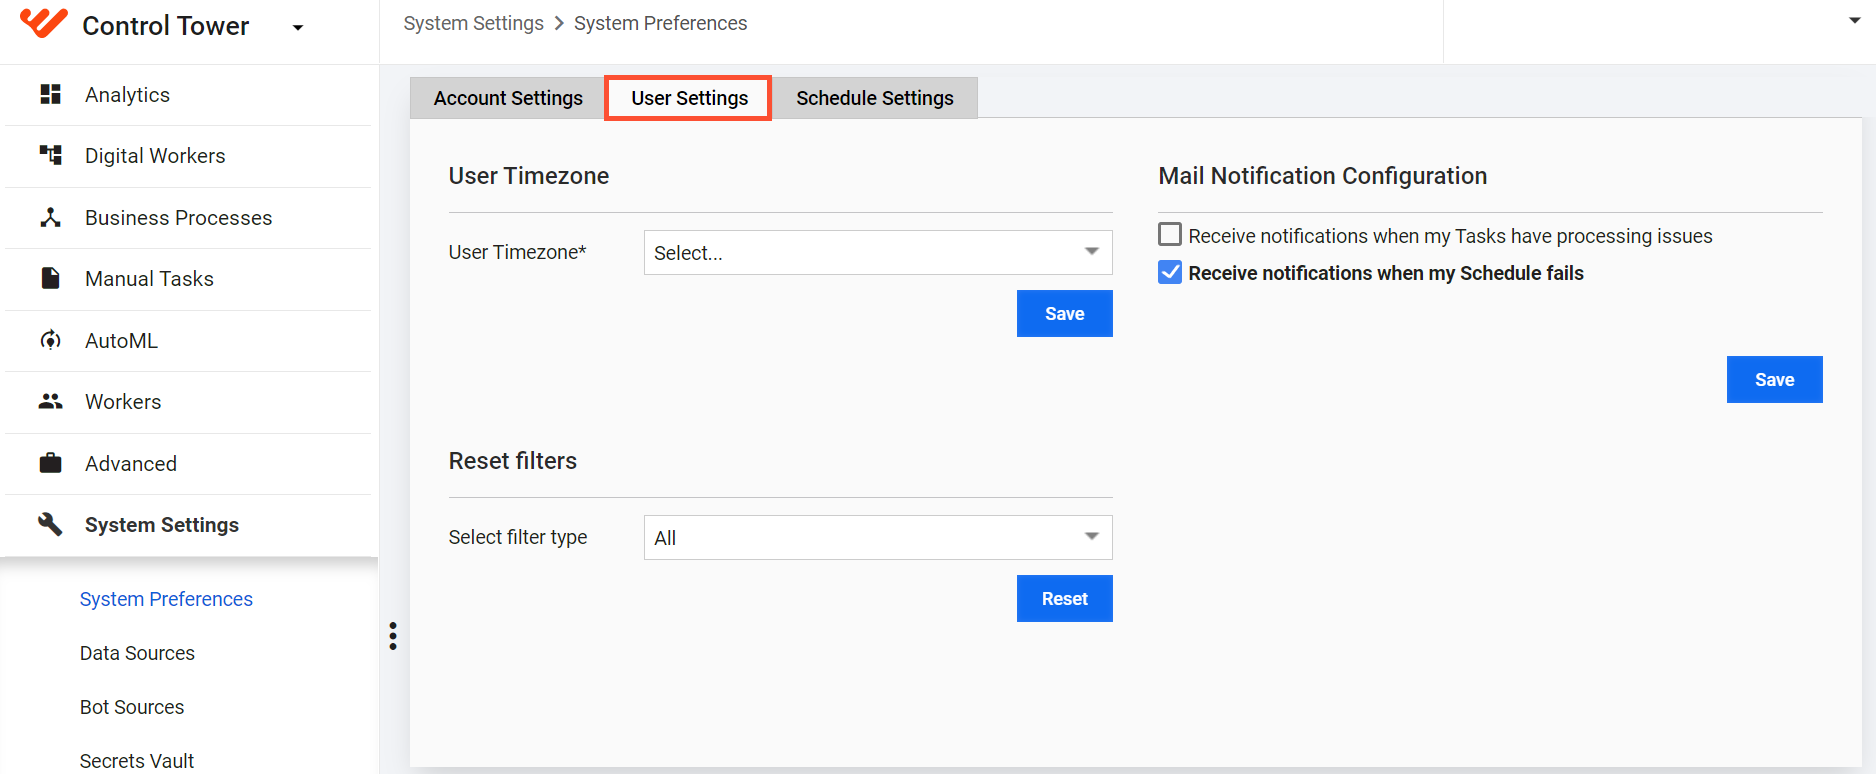The width and height of the screenshot is (1876, 774).
Task: Open Bot Sources submenu item
Action: [x=132, y=707]
